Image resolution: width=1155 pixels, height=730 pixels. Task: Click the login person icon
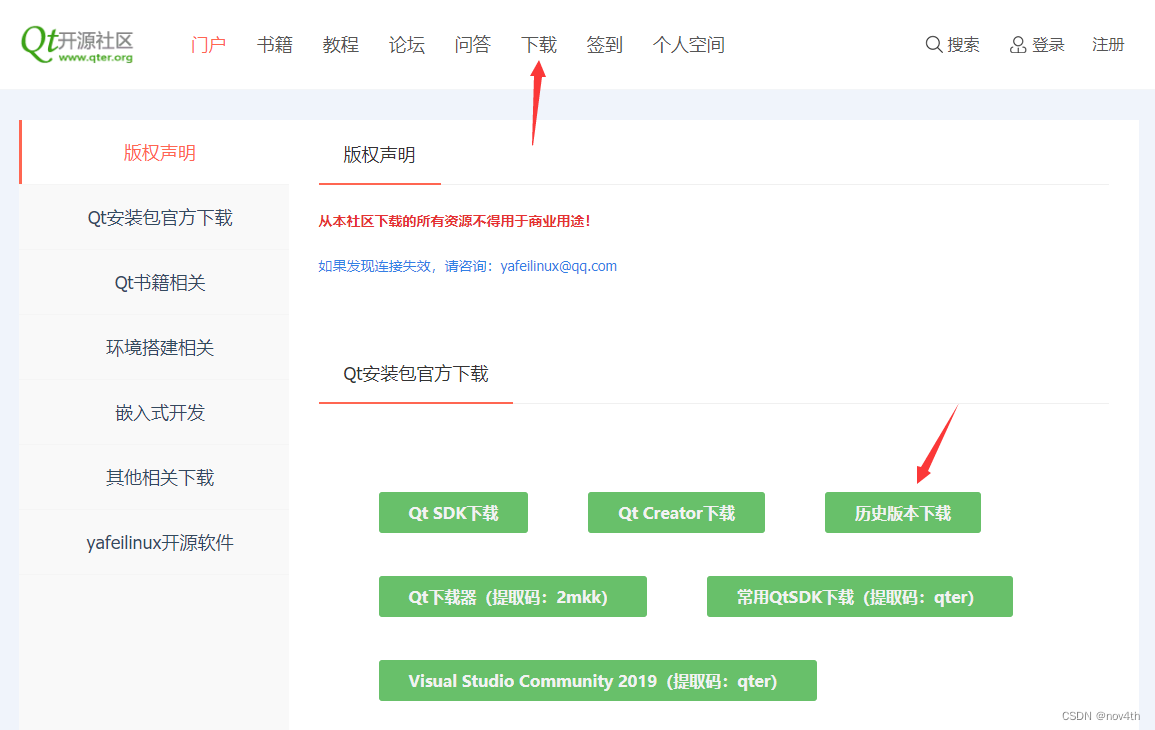[x=1017, y=44]
